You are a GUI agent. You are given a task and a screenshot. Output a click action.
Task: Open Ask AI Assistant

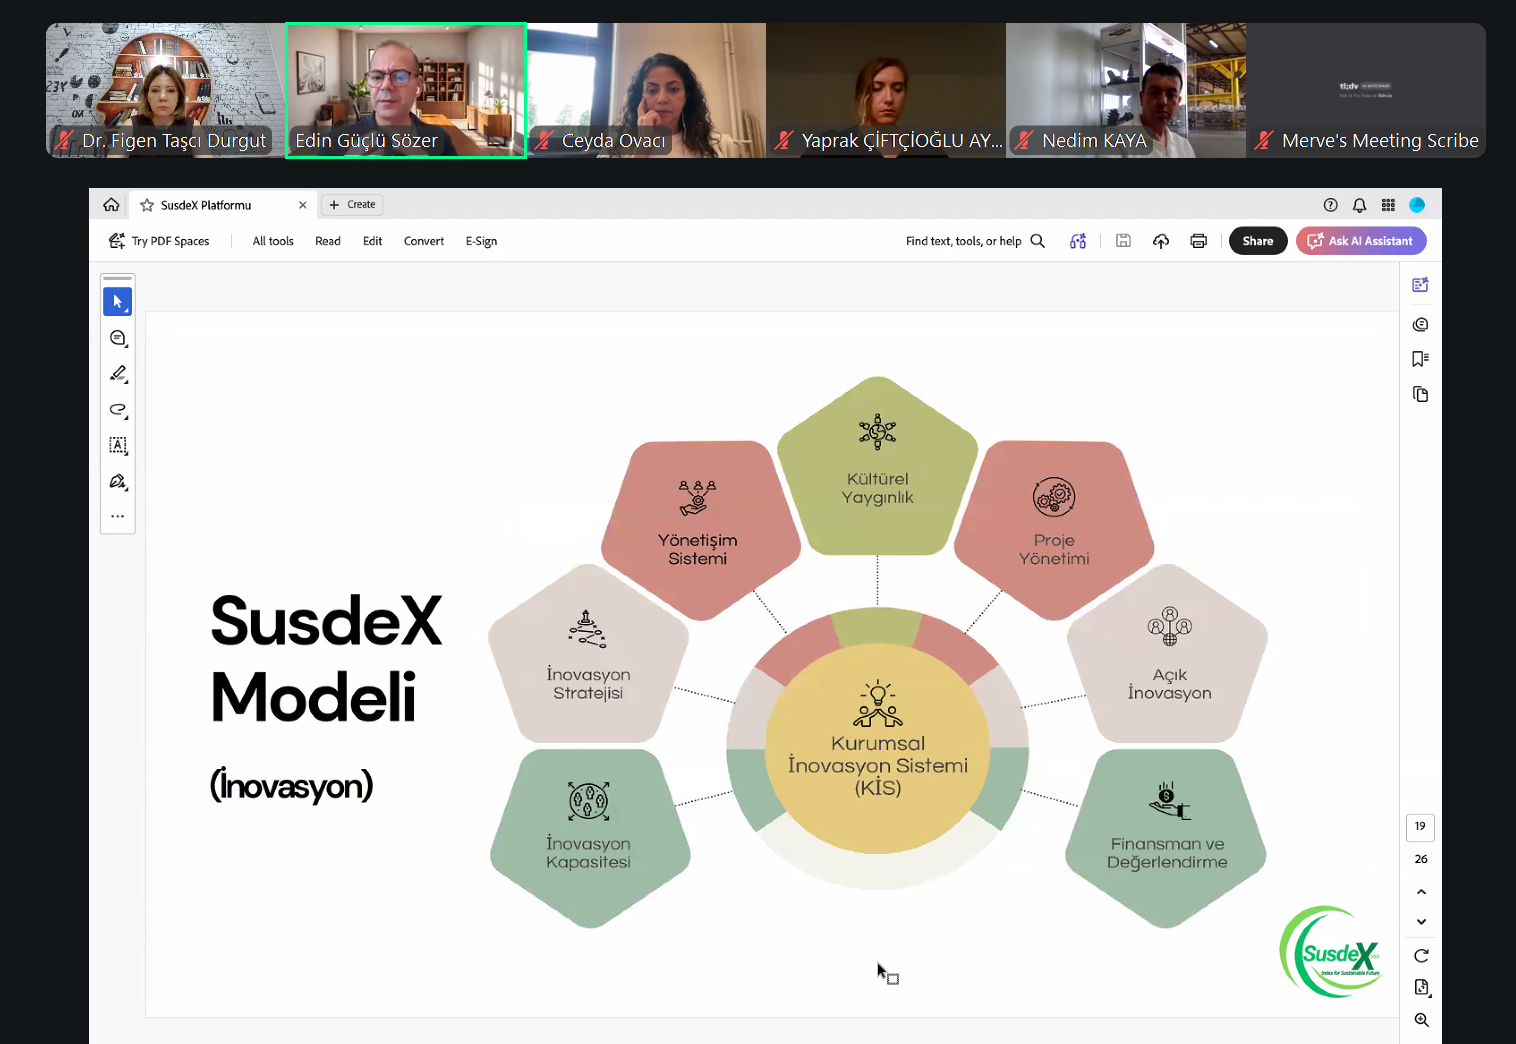click(1361, 241)
